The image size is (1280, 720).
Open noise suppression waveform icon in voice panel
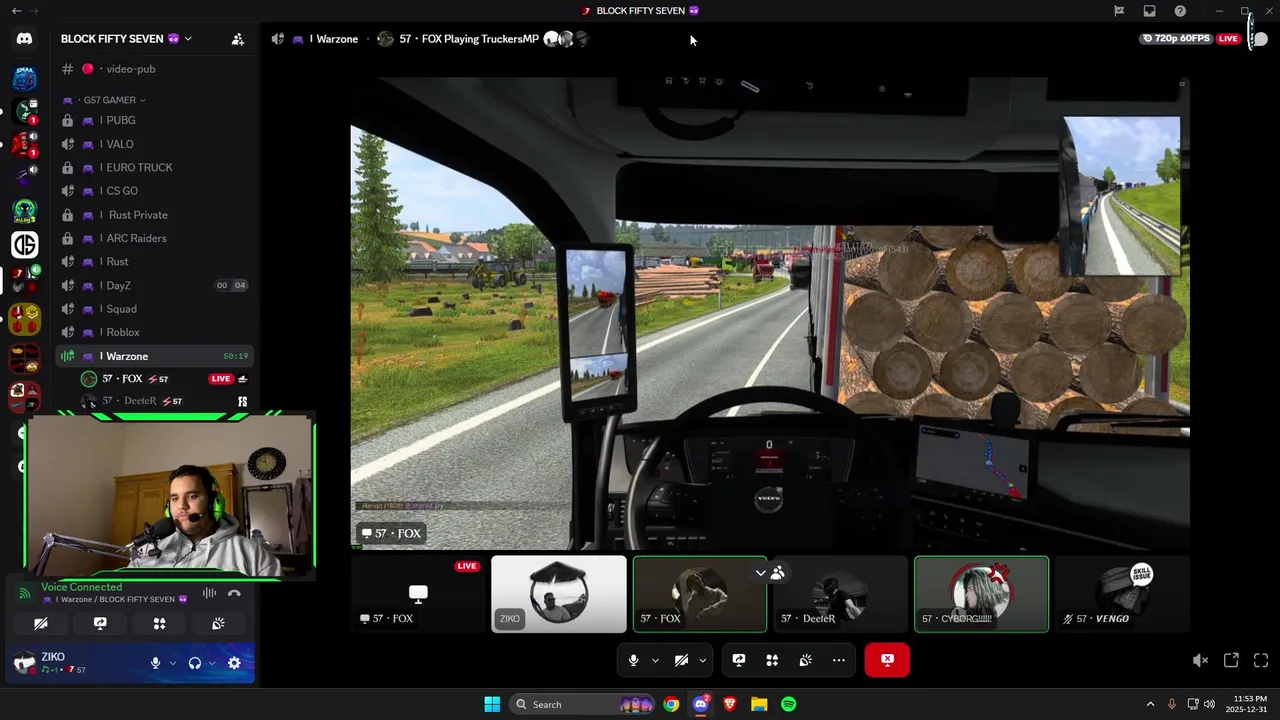(x=209, y=593)
